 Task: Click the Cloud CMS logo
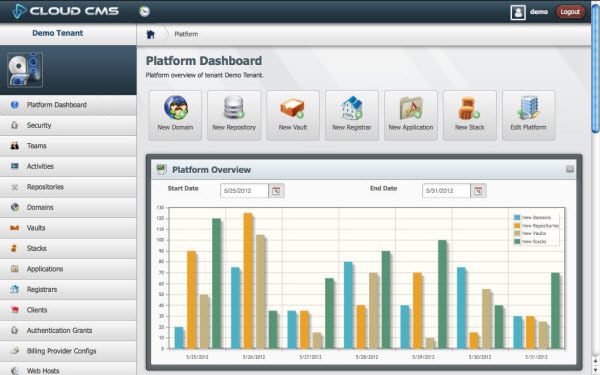click(x=65, y=11)
